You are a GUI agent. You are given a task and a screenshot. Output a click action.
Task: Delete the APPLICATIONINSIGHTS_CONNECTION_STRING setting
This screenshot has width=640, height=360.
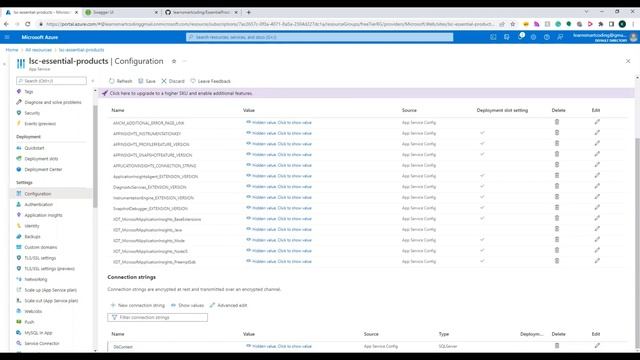tap(557, 164)
